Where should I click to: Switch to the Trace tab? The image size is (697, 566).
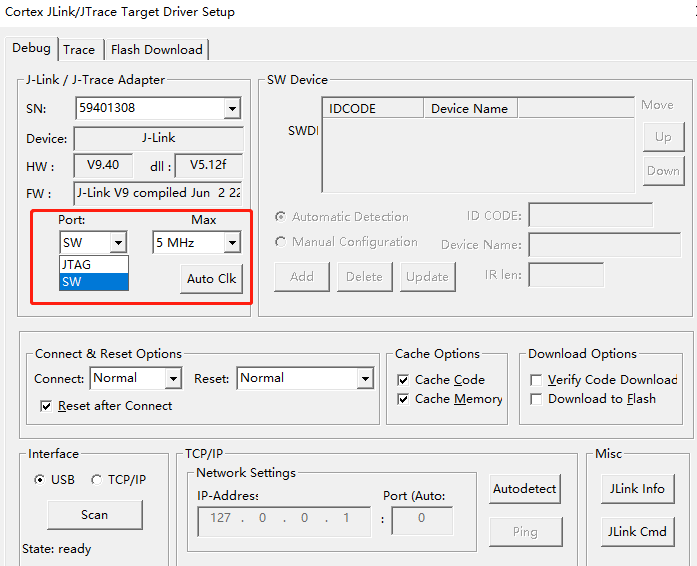pos(79,49)
